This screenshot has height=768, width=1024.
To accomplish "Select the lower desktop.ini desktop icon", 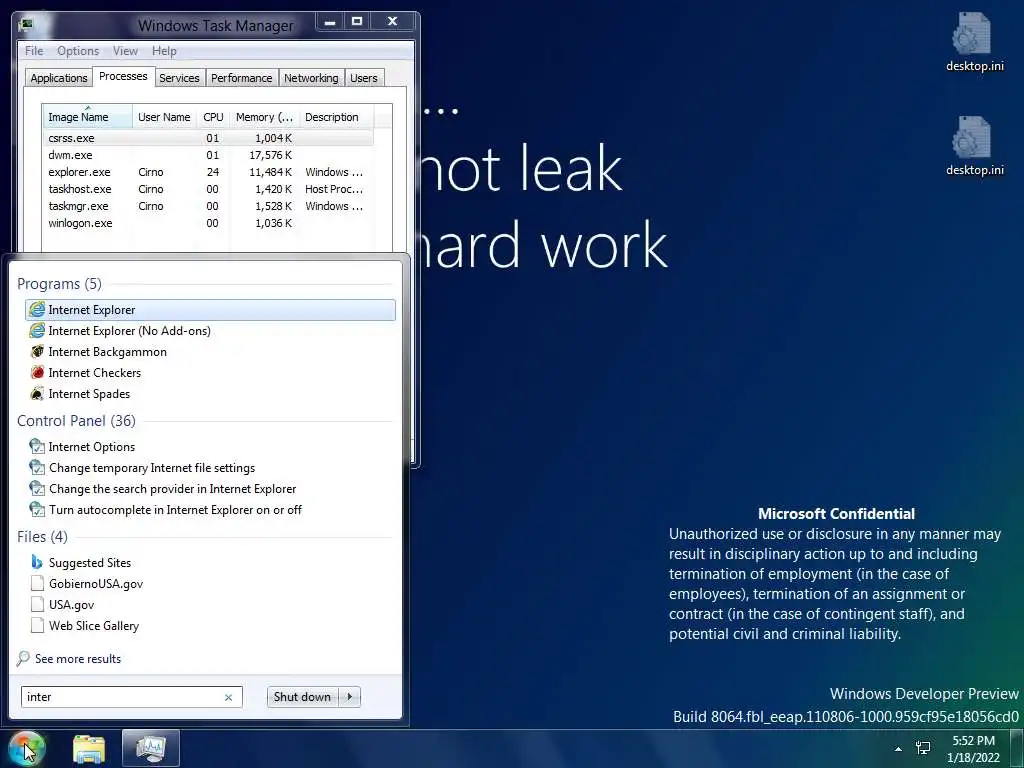I will click(974, 146).
